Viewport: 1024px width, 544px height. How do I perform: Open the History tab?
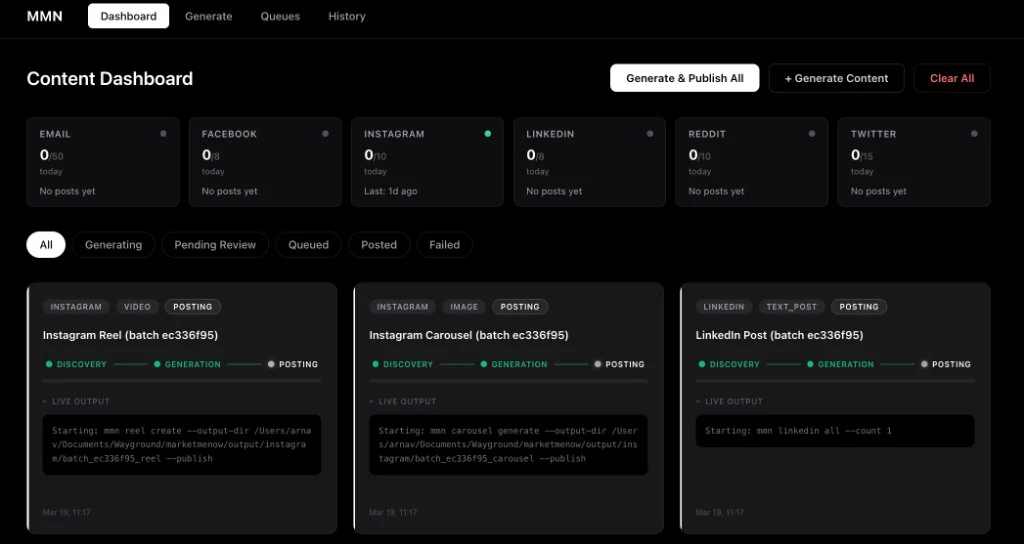click(347, 16)
